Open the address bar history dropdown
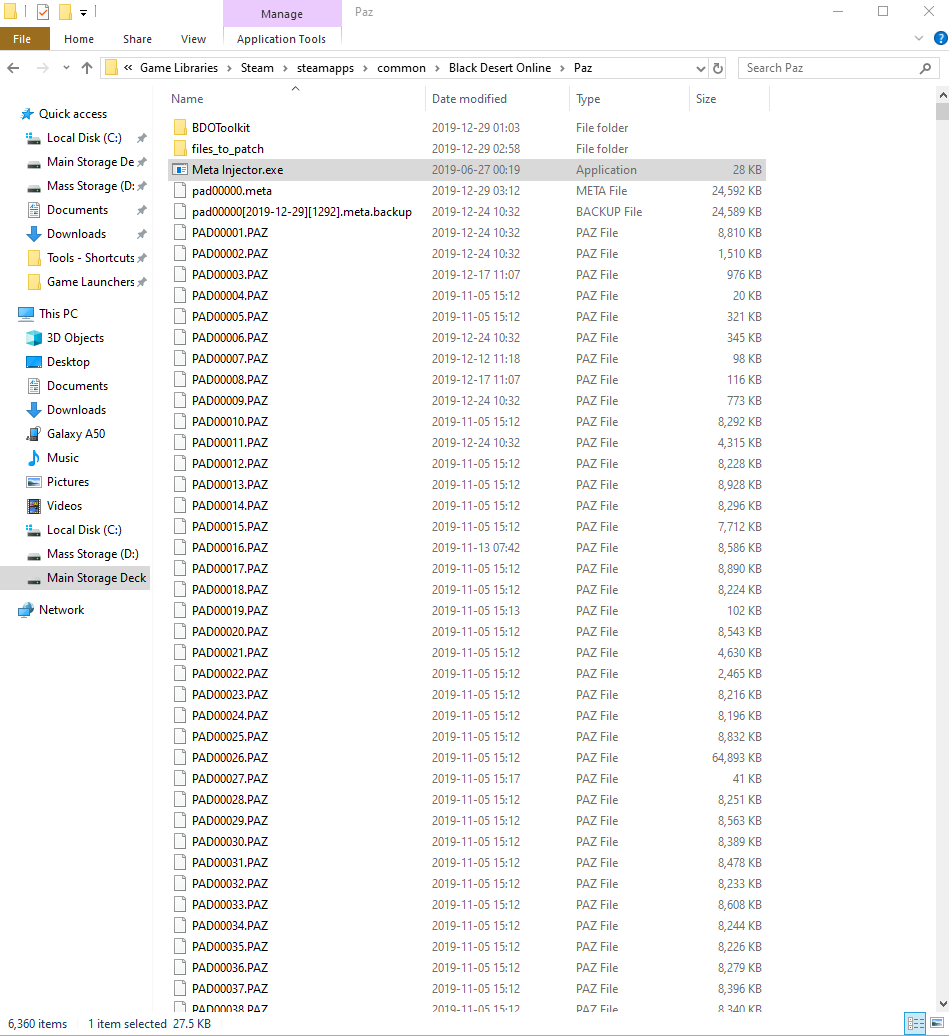This screenshot has height=1036, width=949. pos(700,68)
